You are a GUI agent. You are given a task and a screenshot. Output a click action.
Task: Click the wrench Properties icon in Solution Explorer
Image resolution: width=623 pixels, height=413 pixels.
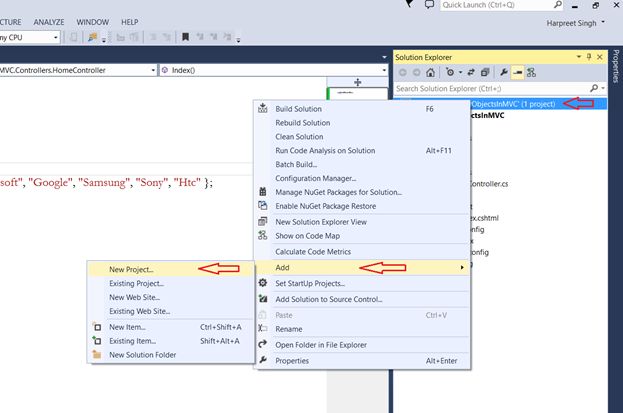click(x=504, y=72)
